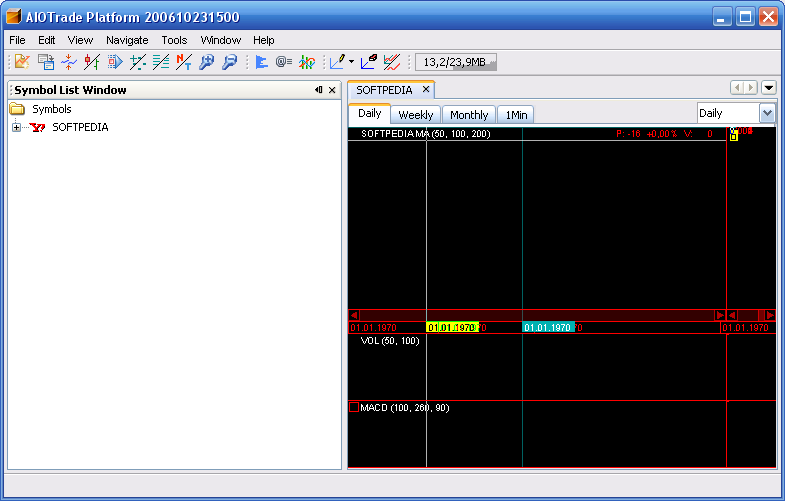Click the plus-minus teal scale icon
Image resolution: width=785 pixels, height=501 pixels.
138,62
